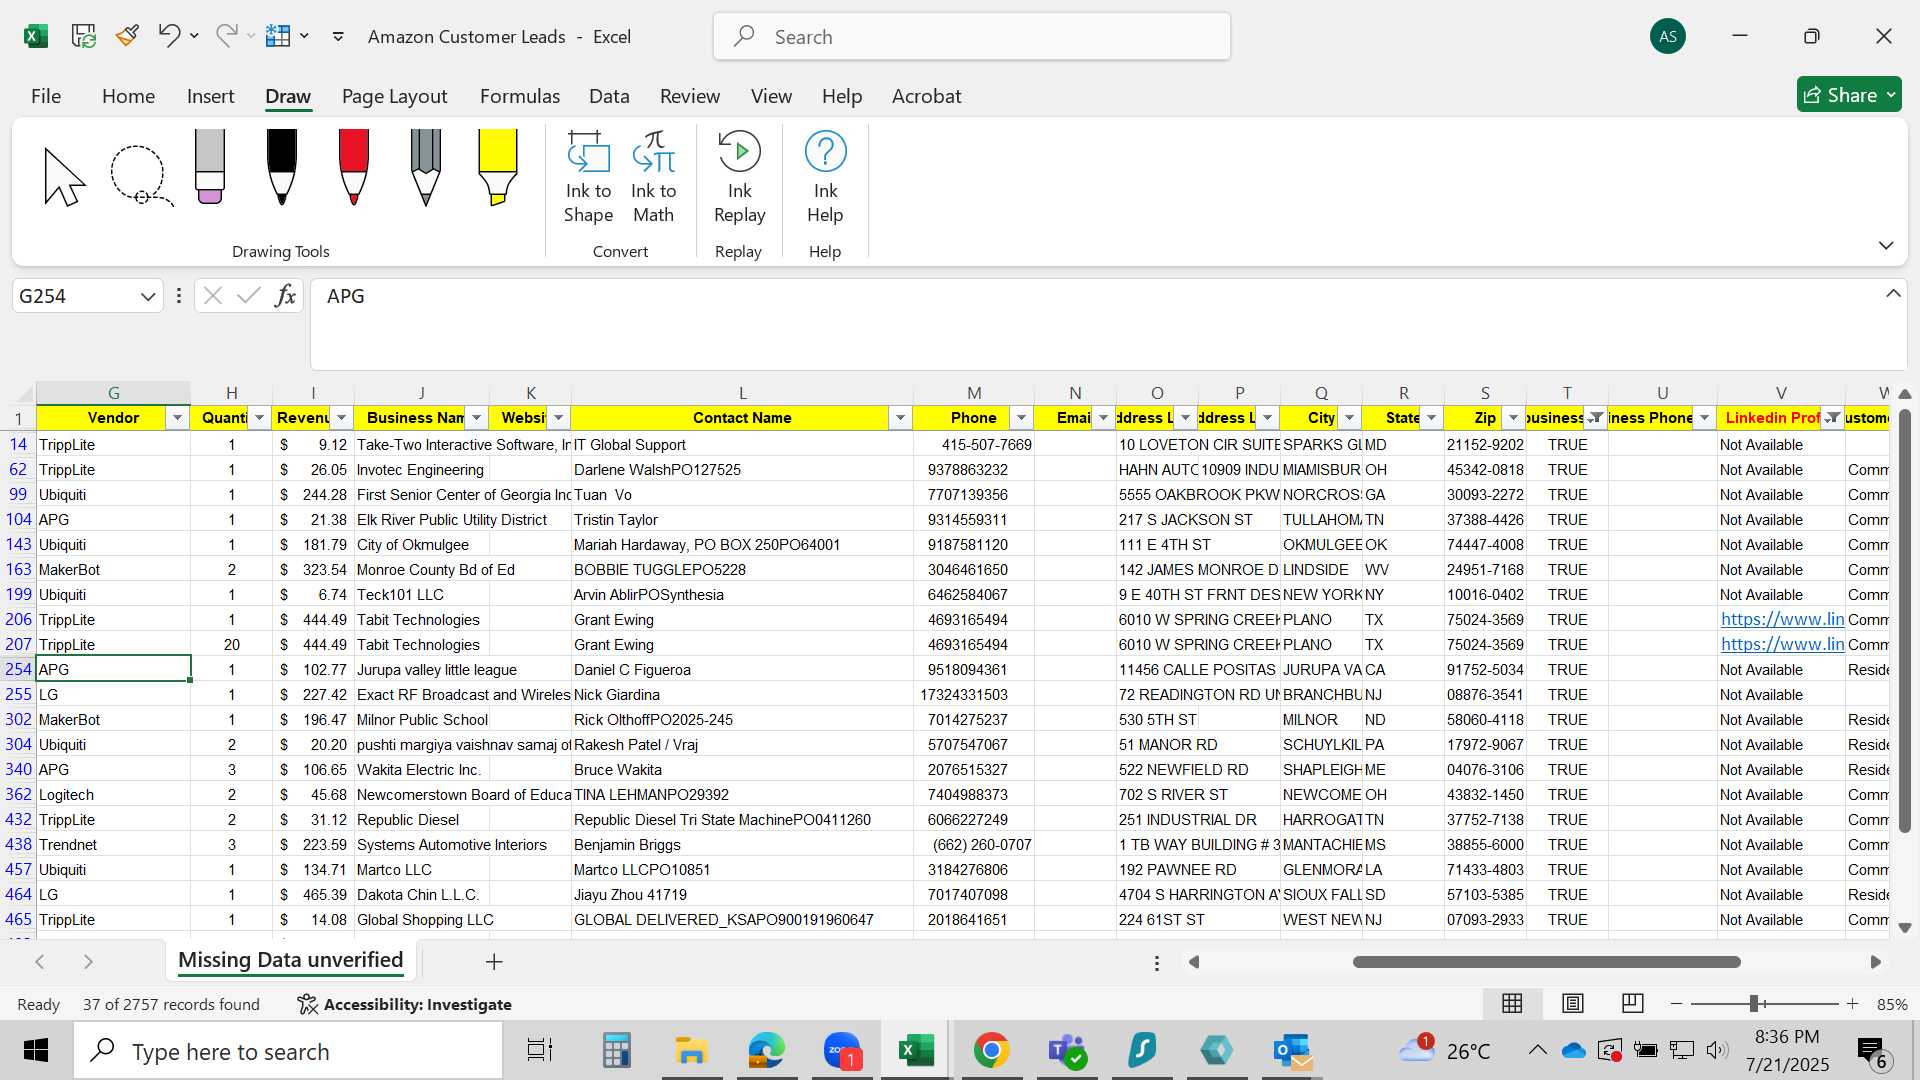Screen dimensions: 1920x1080
Task: Open the City column filter dropdown
Action: point(1349,417)
